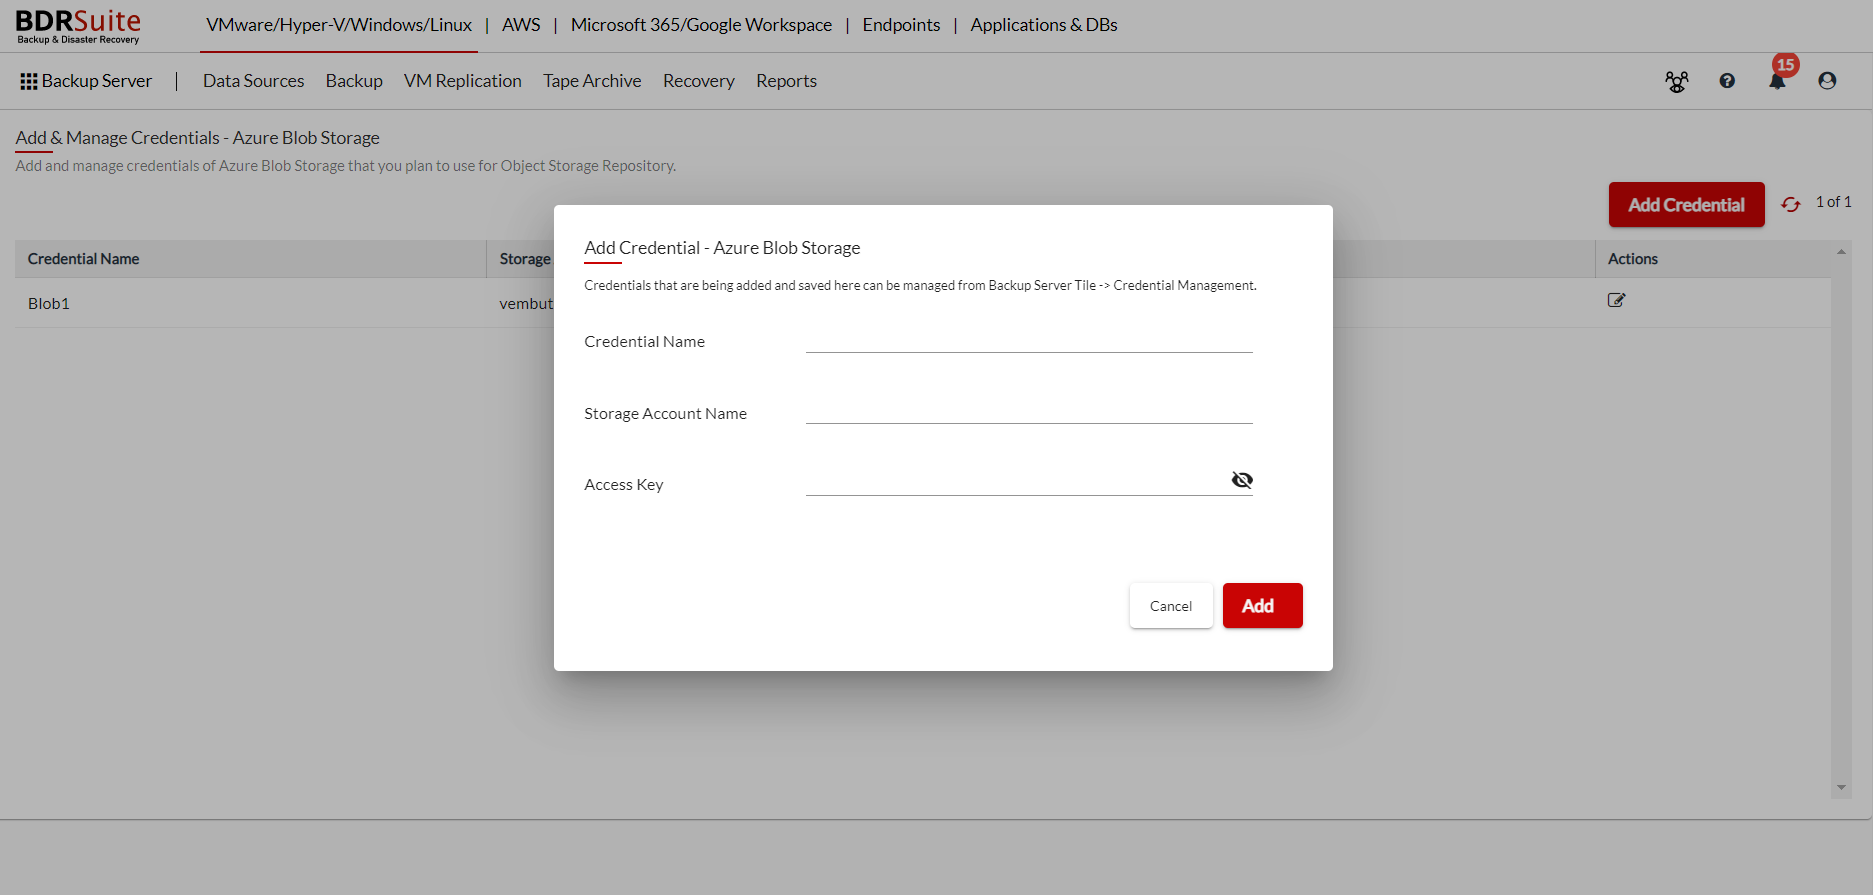Image resolution: width=1873 pixels, height=895 pixels.
Task: Open the Data Sources menu
Action: (x=253, y=81)
